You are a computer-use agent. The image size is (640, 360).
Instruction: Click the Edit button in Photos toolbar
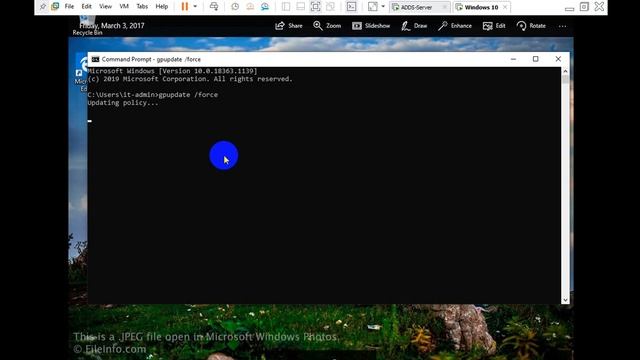coord(494,26)
